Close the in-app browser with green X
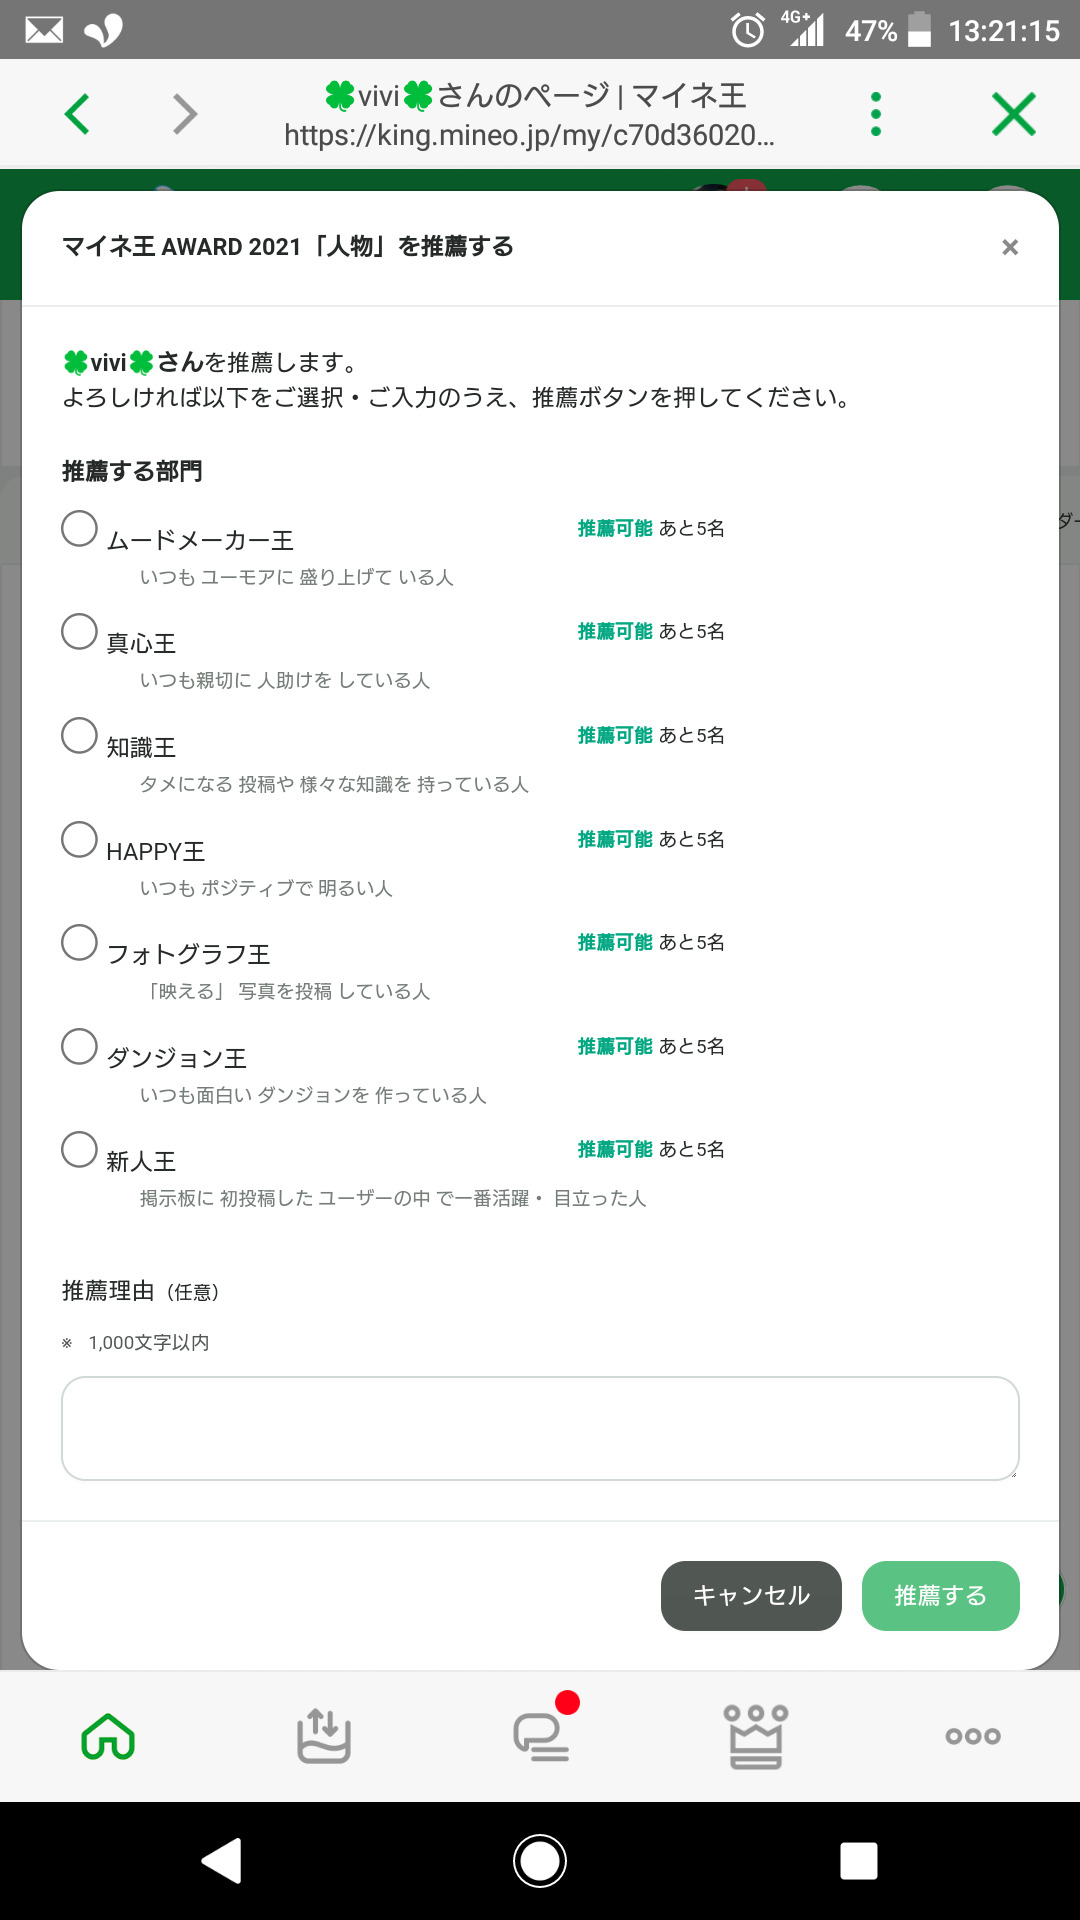The width and height of the screenshot is (1080, 1920). coord(1013,114)
